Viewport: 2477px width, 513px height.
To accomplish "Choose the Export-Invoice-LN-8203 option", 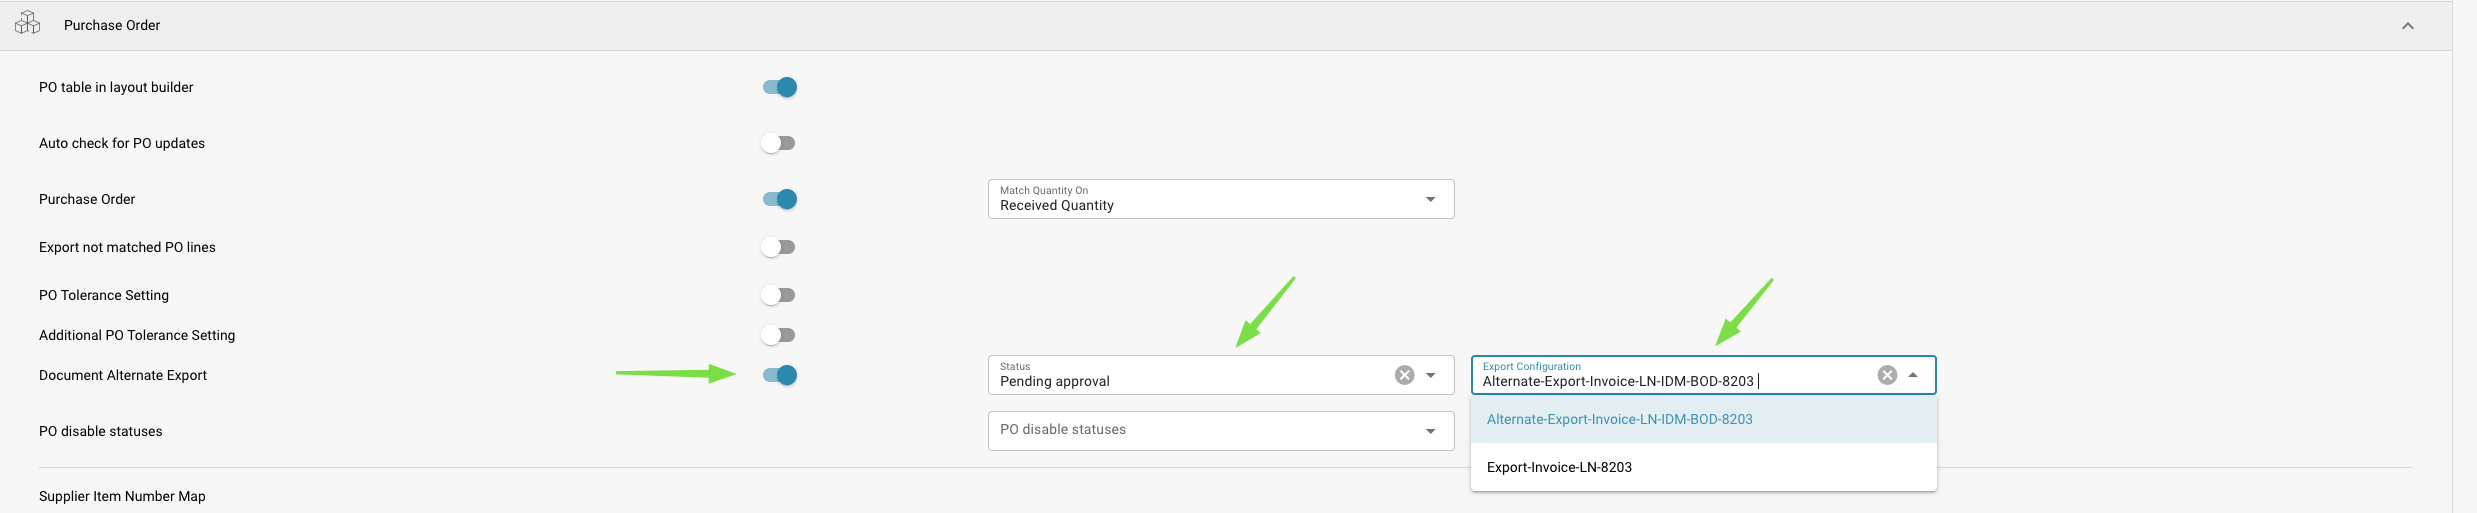I will 1559,467.
